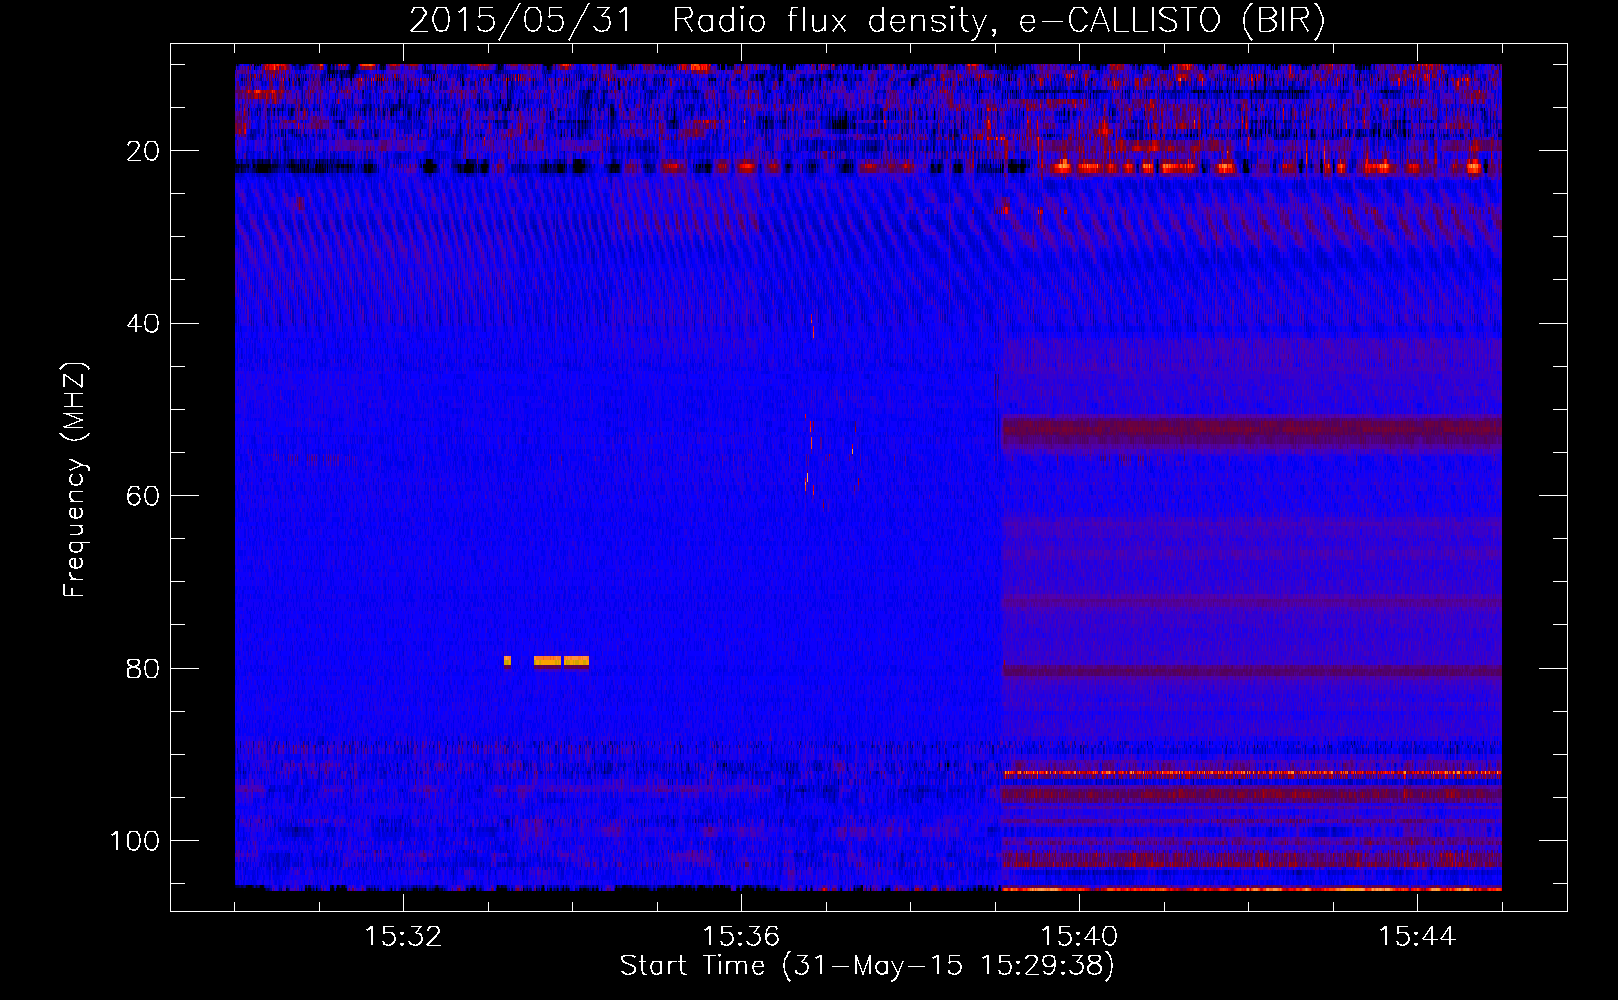
Task: Click the frequency tick label "40"
Action: click(x=143, y=324)
